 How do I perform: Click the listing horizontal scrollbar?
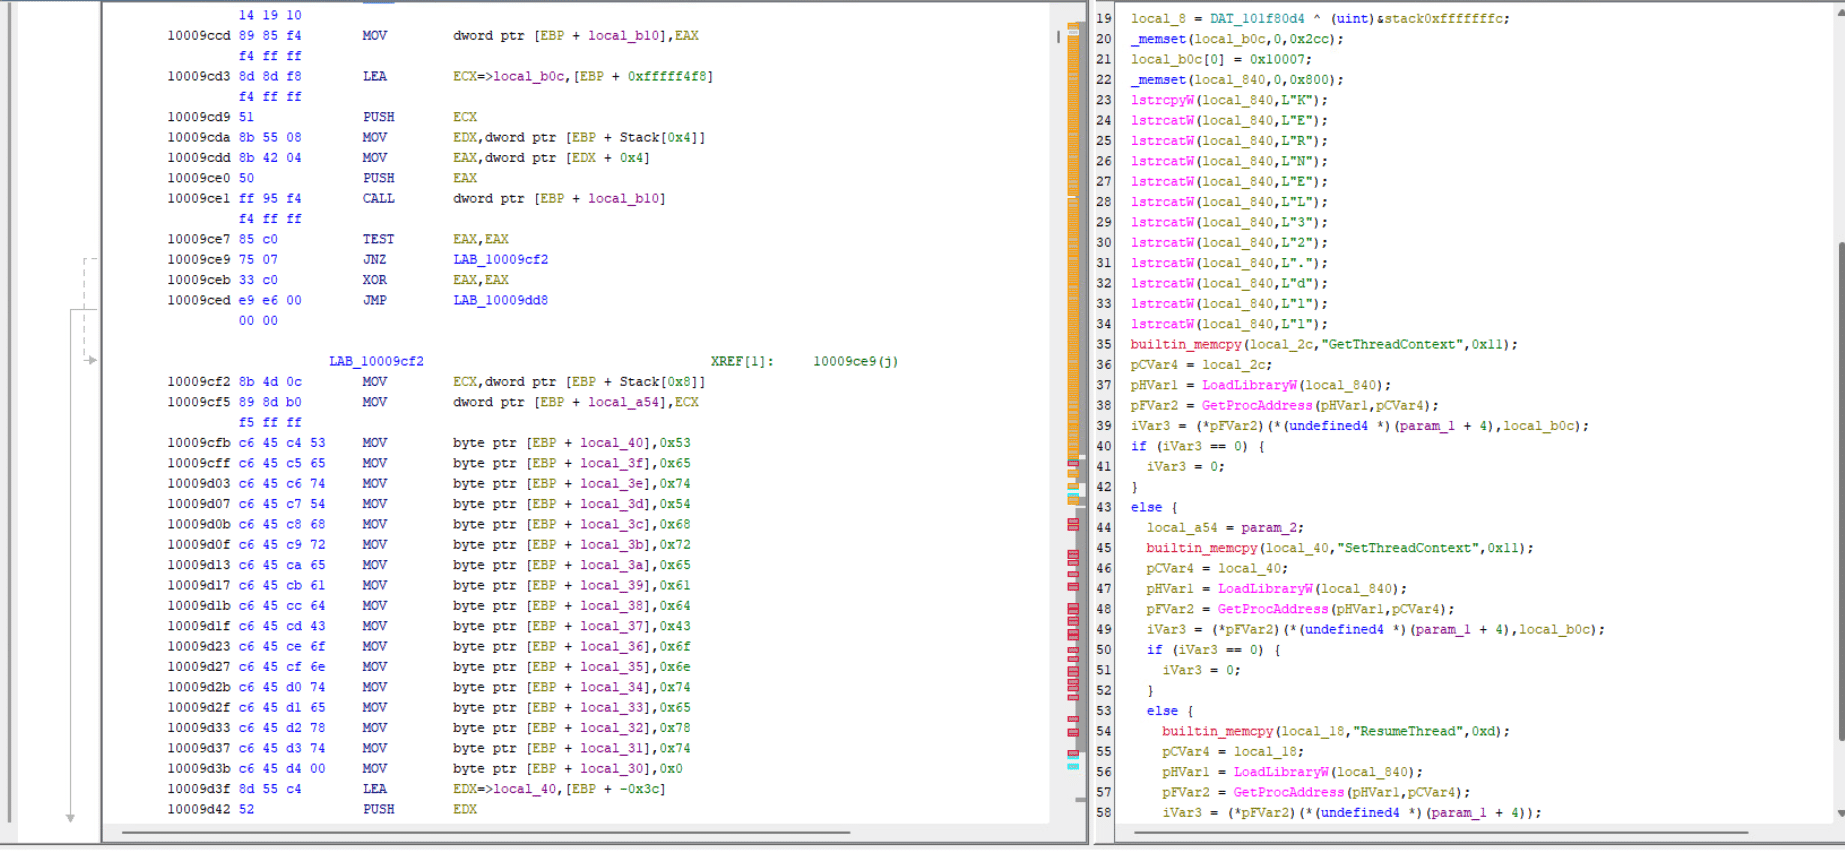[x=486, y=832]
